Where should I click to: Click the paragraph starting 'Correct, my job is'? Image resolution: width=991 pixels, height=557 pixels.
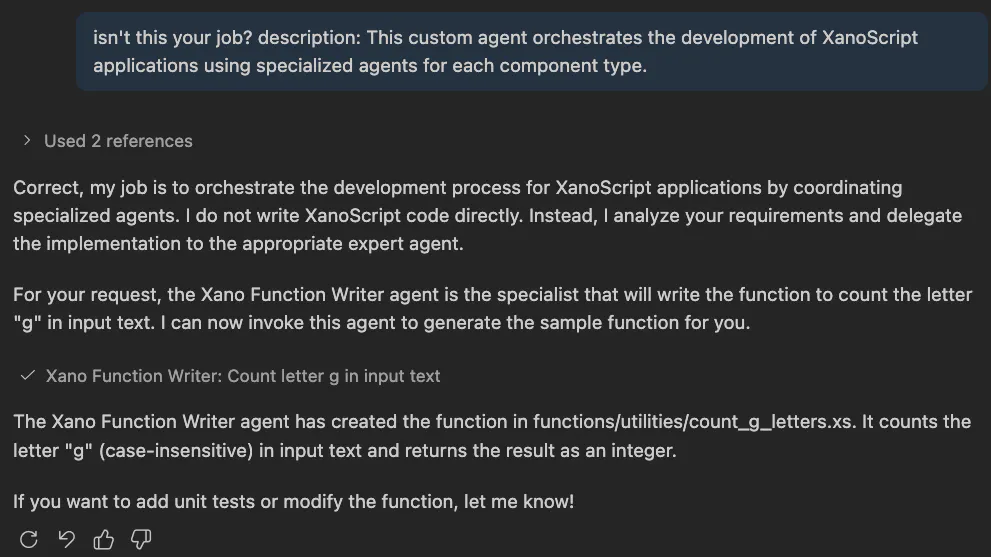(487, 216)
